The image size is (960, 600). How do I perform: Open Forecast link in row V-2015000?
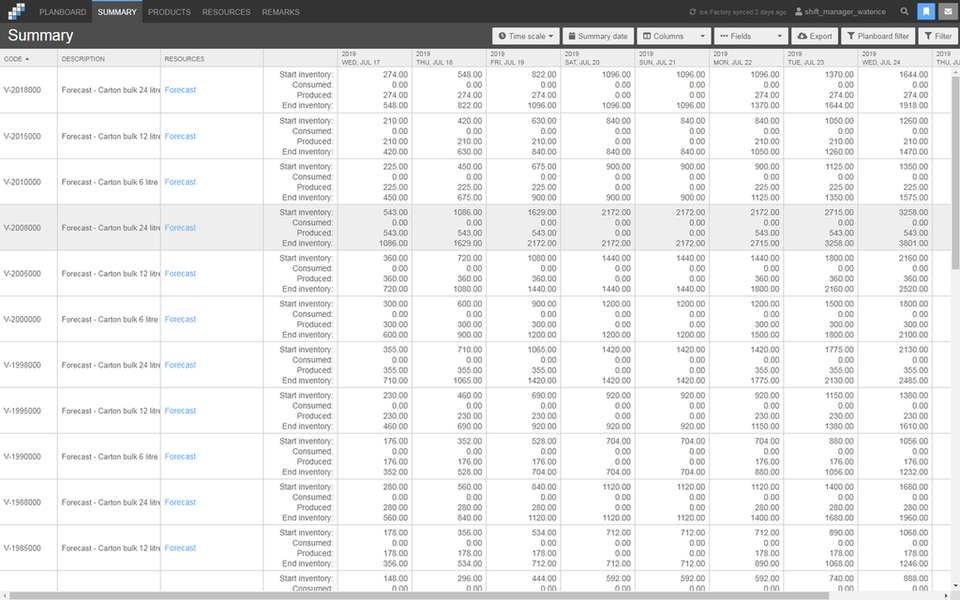pos(180,137)
